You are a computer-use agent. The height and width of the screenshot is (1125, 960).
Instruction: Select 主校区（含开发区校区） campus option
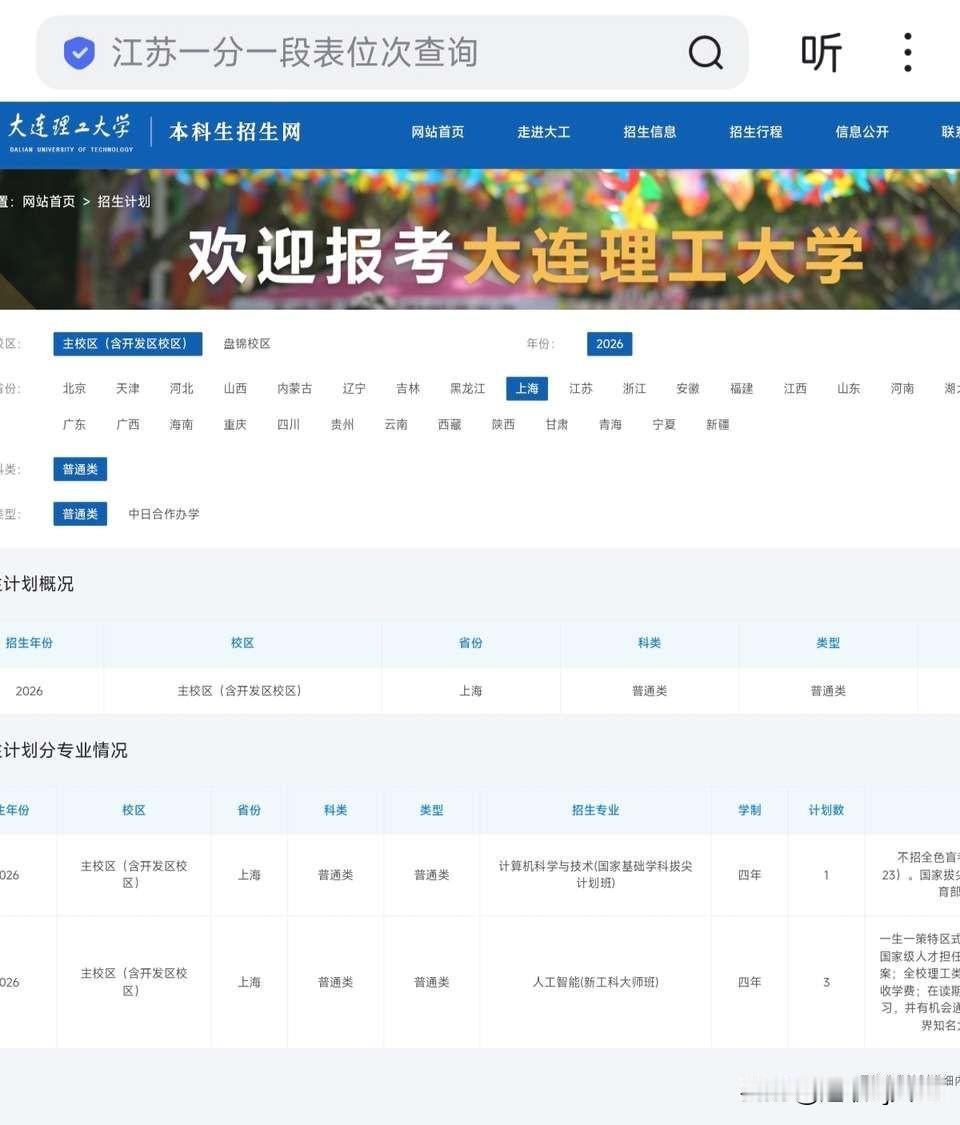pyautogui.click(x=128, y=344)
